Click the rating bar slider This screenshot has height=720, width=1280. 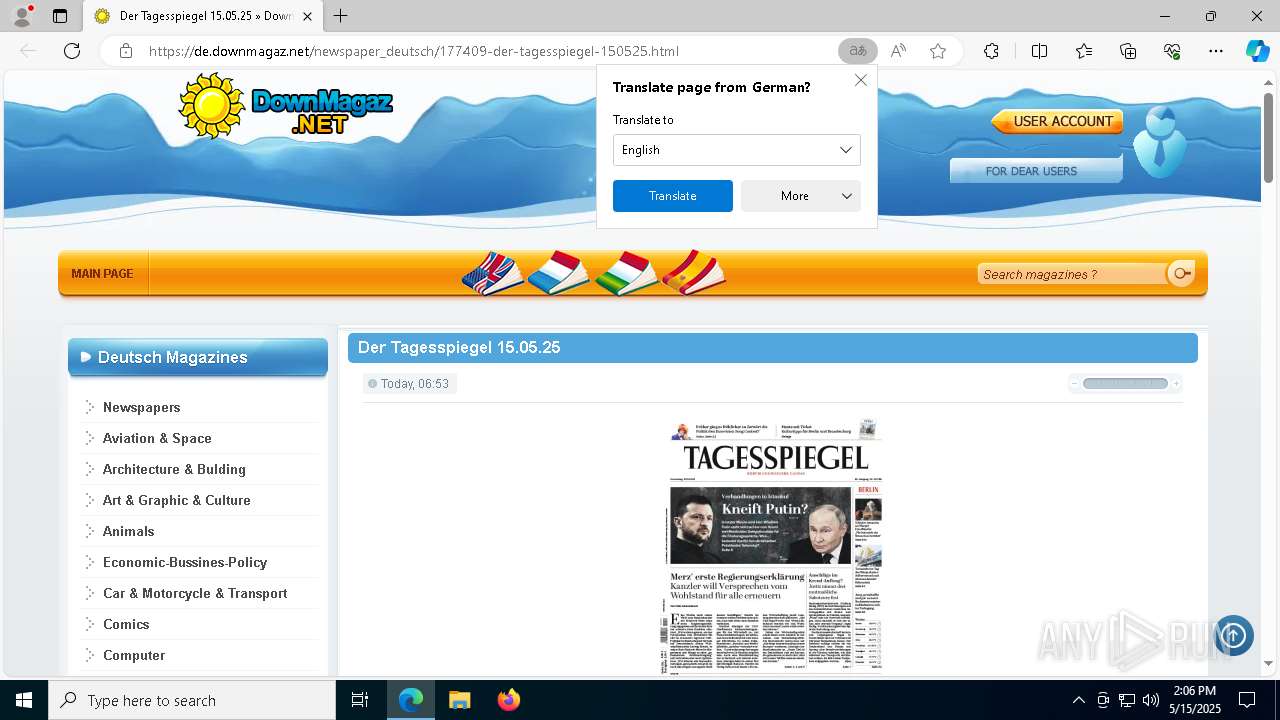pos(1125,383)
